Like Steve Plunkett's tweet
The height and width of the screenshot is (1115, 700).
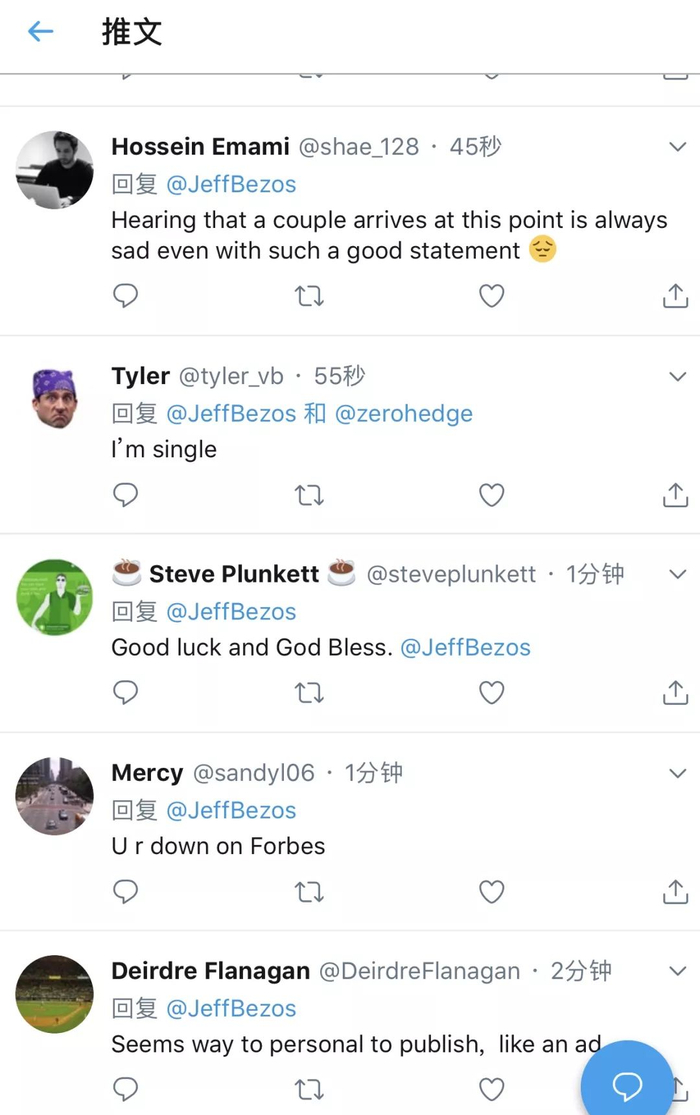(491, 692)
